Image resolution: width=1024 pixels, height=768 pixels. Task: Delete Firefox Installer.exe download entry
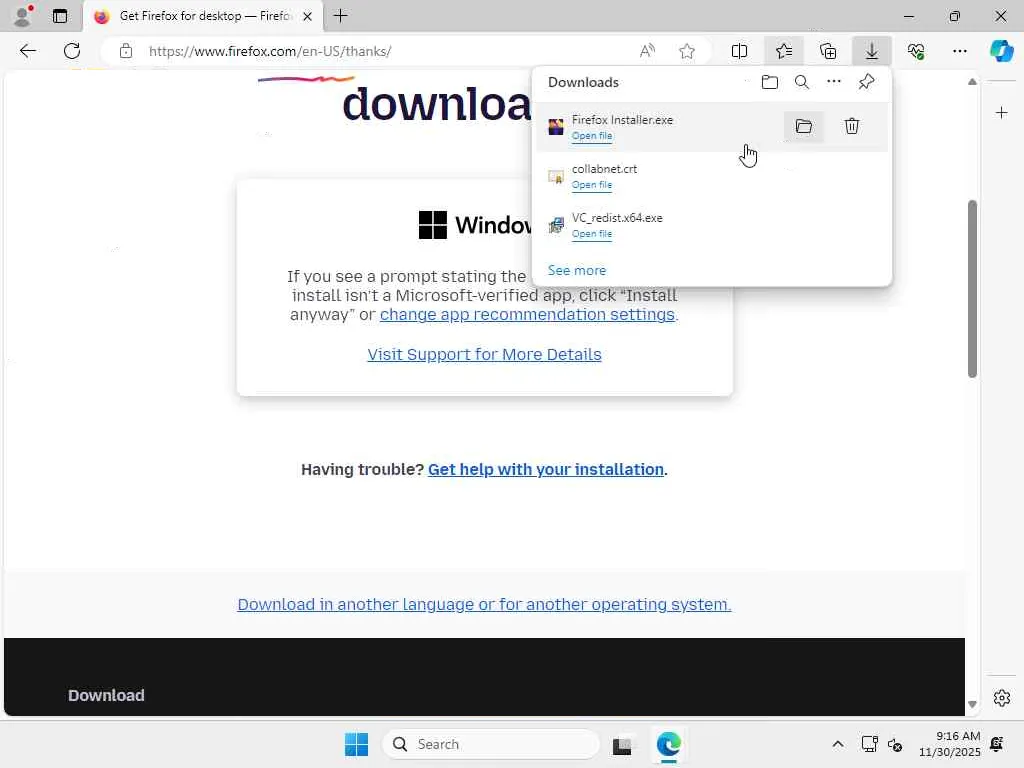pos(852,126)
